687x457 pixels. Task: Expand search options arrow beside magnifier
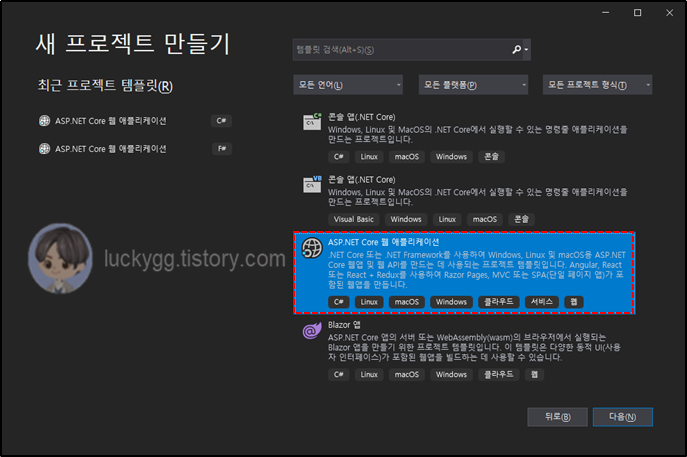coord(527,50)
